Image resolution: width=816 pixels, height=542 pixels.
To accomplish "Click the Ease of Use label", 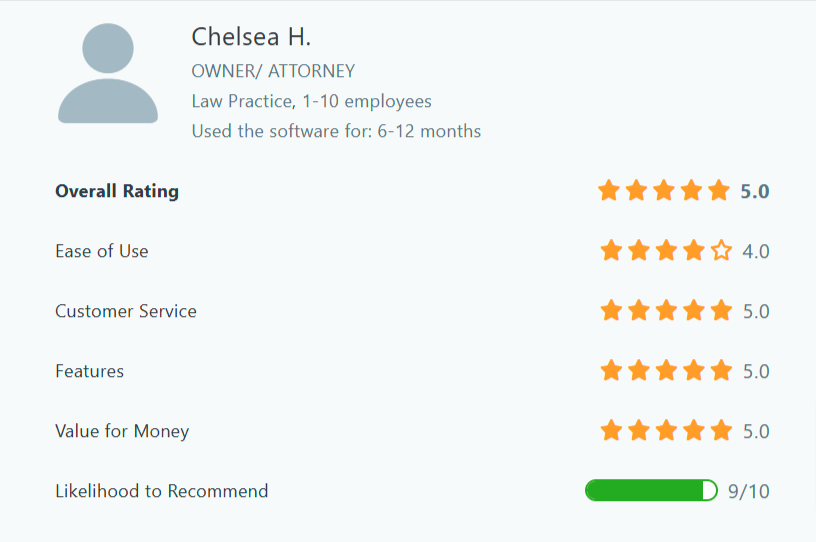I will (x=102, y=251).
